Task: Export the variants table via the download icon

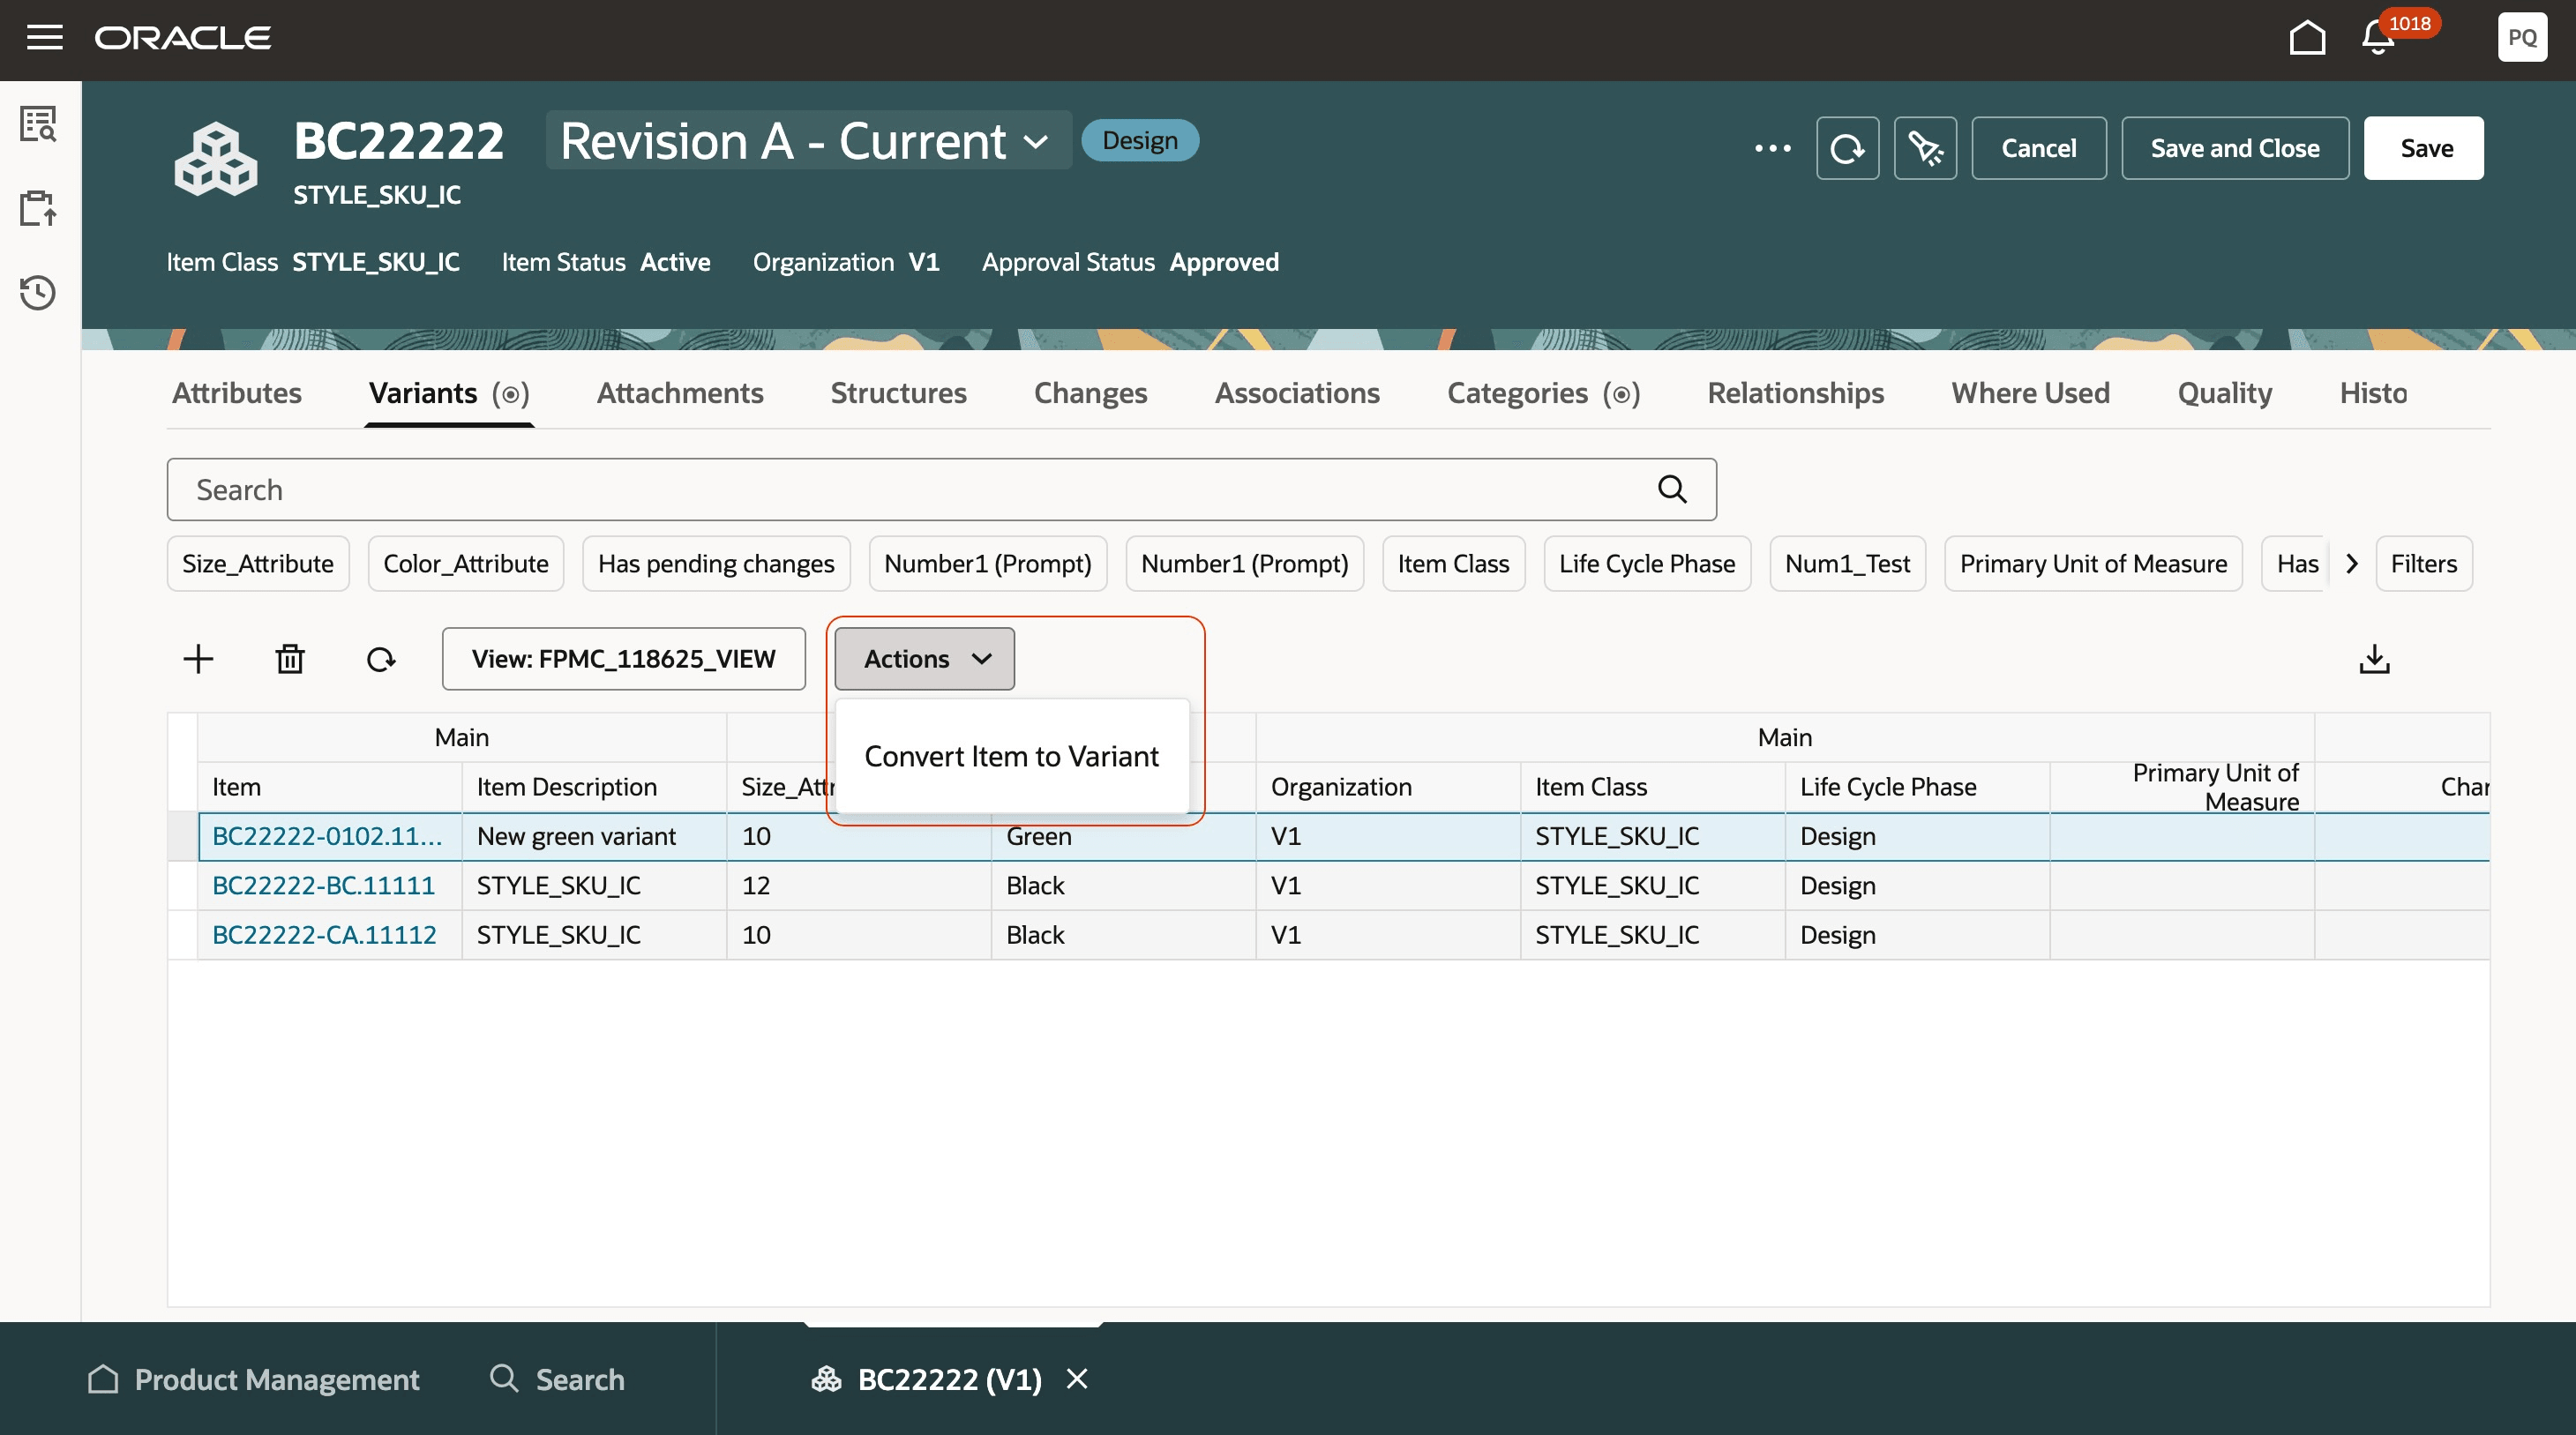Action: click(x=2373, y=658)
